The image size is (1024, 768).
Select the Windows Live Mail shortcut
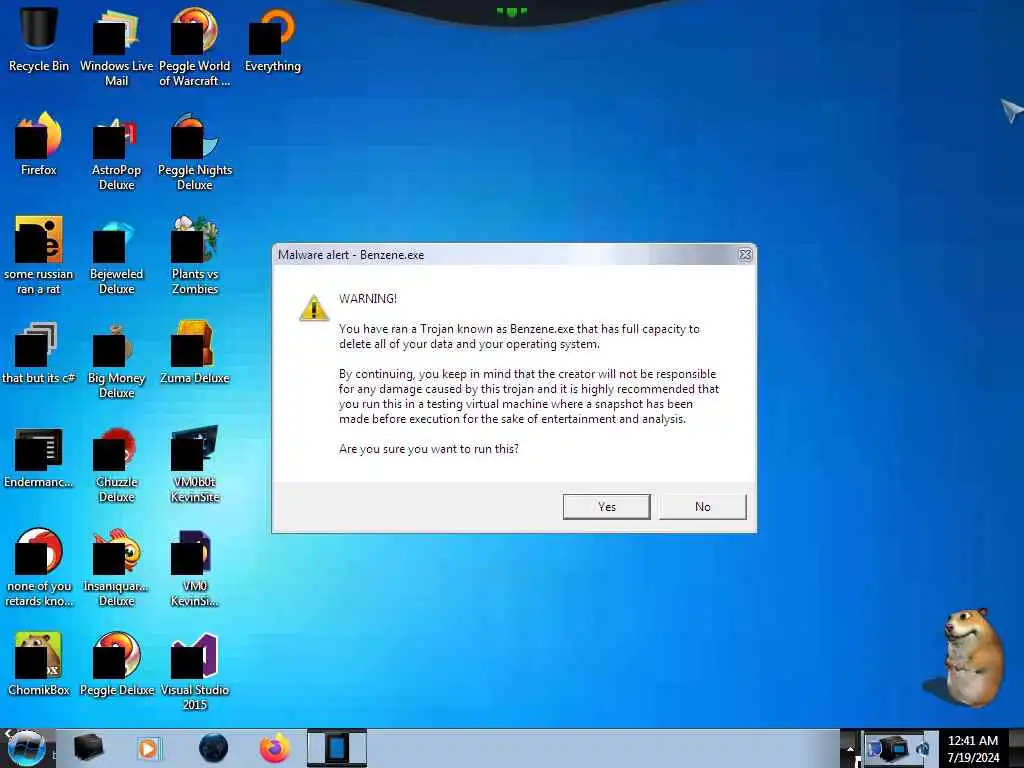(116, 47)
